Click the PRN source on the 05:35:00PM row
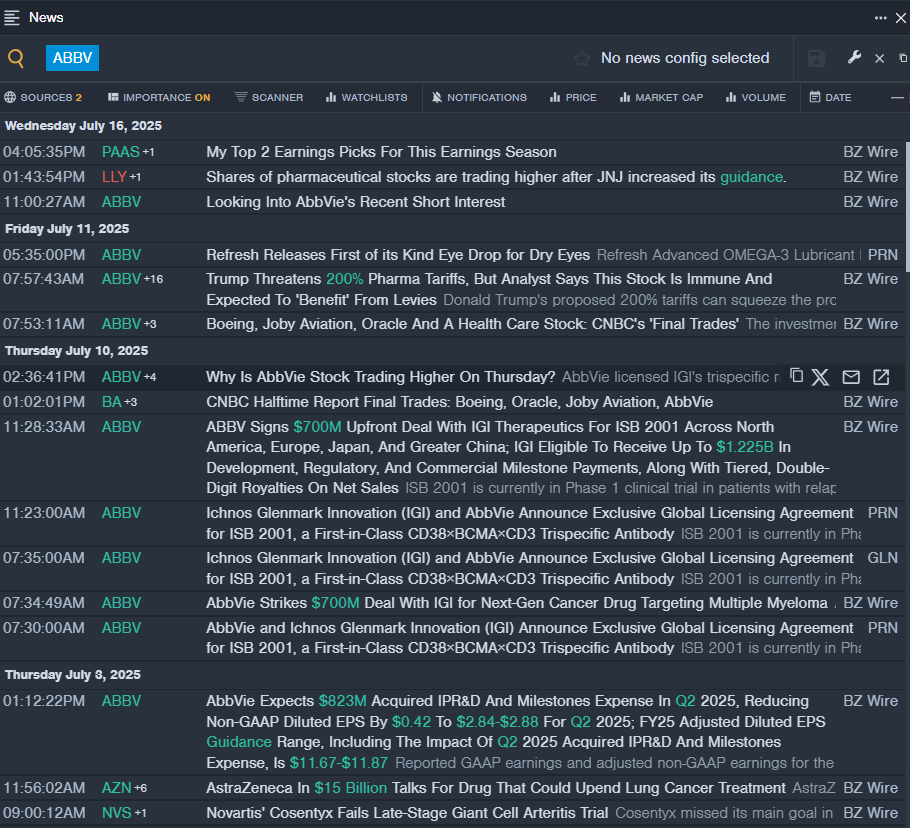This screenshot has height=828, width=910. (x=883, y=255)
